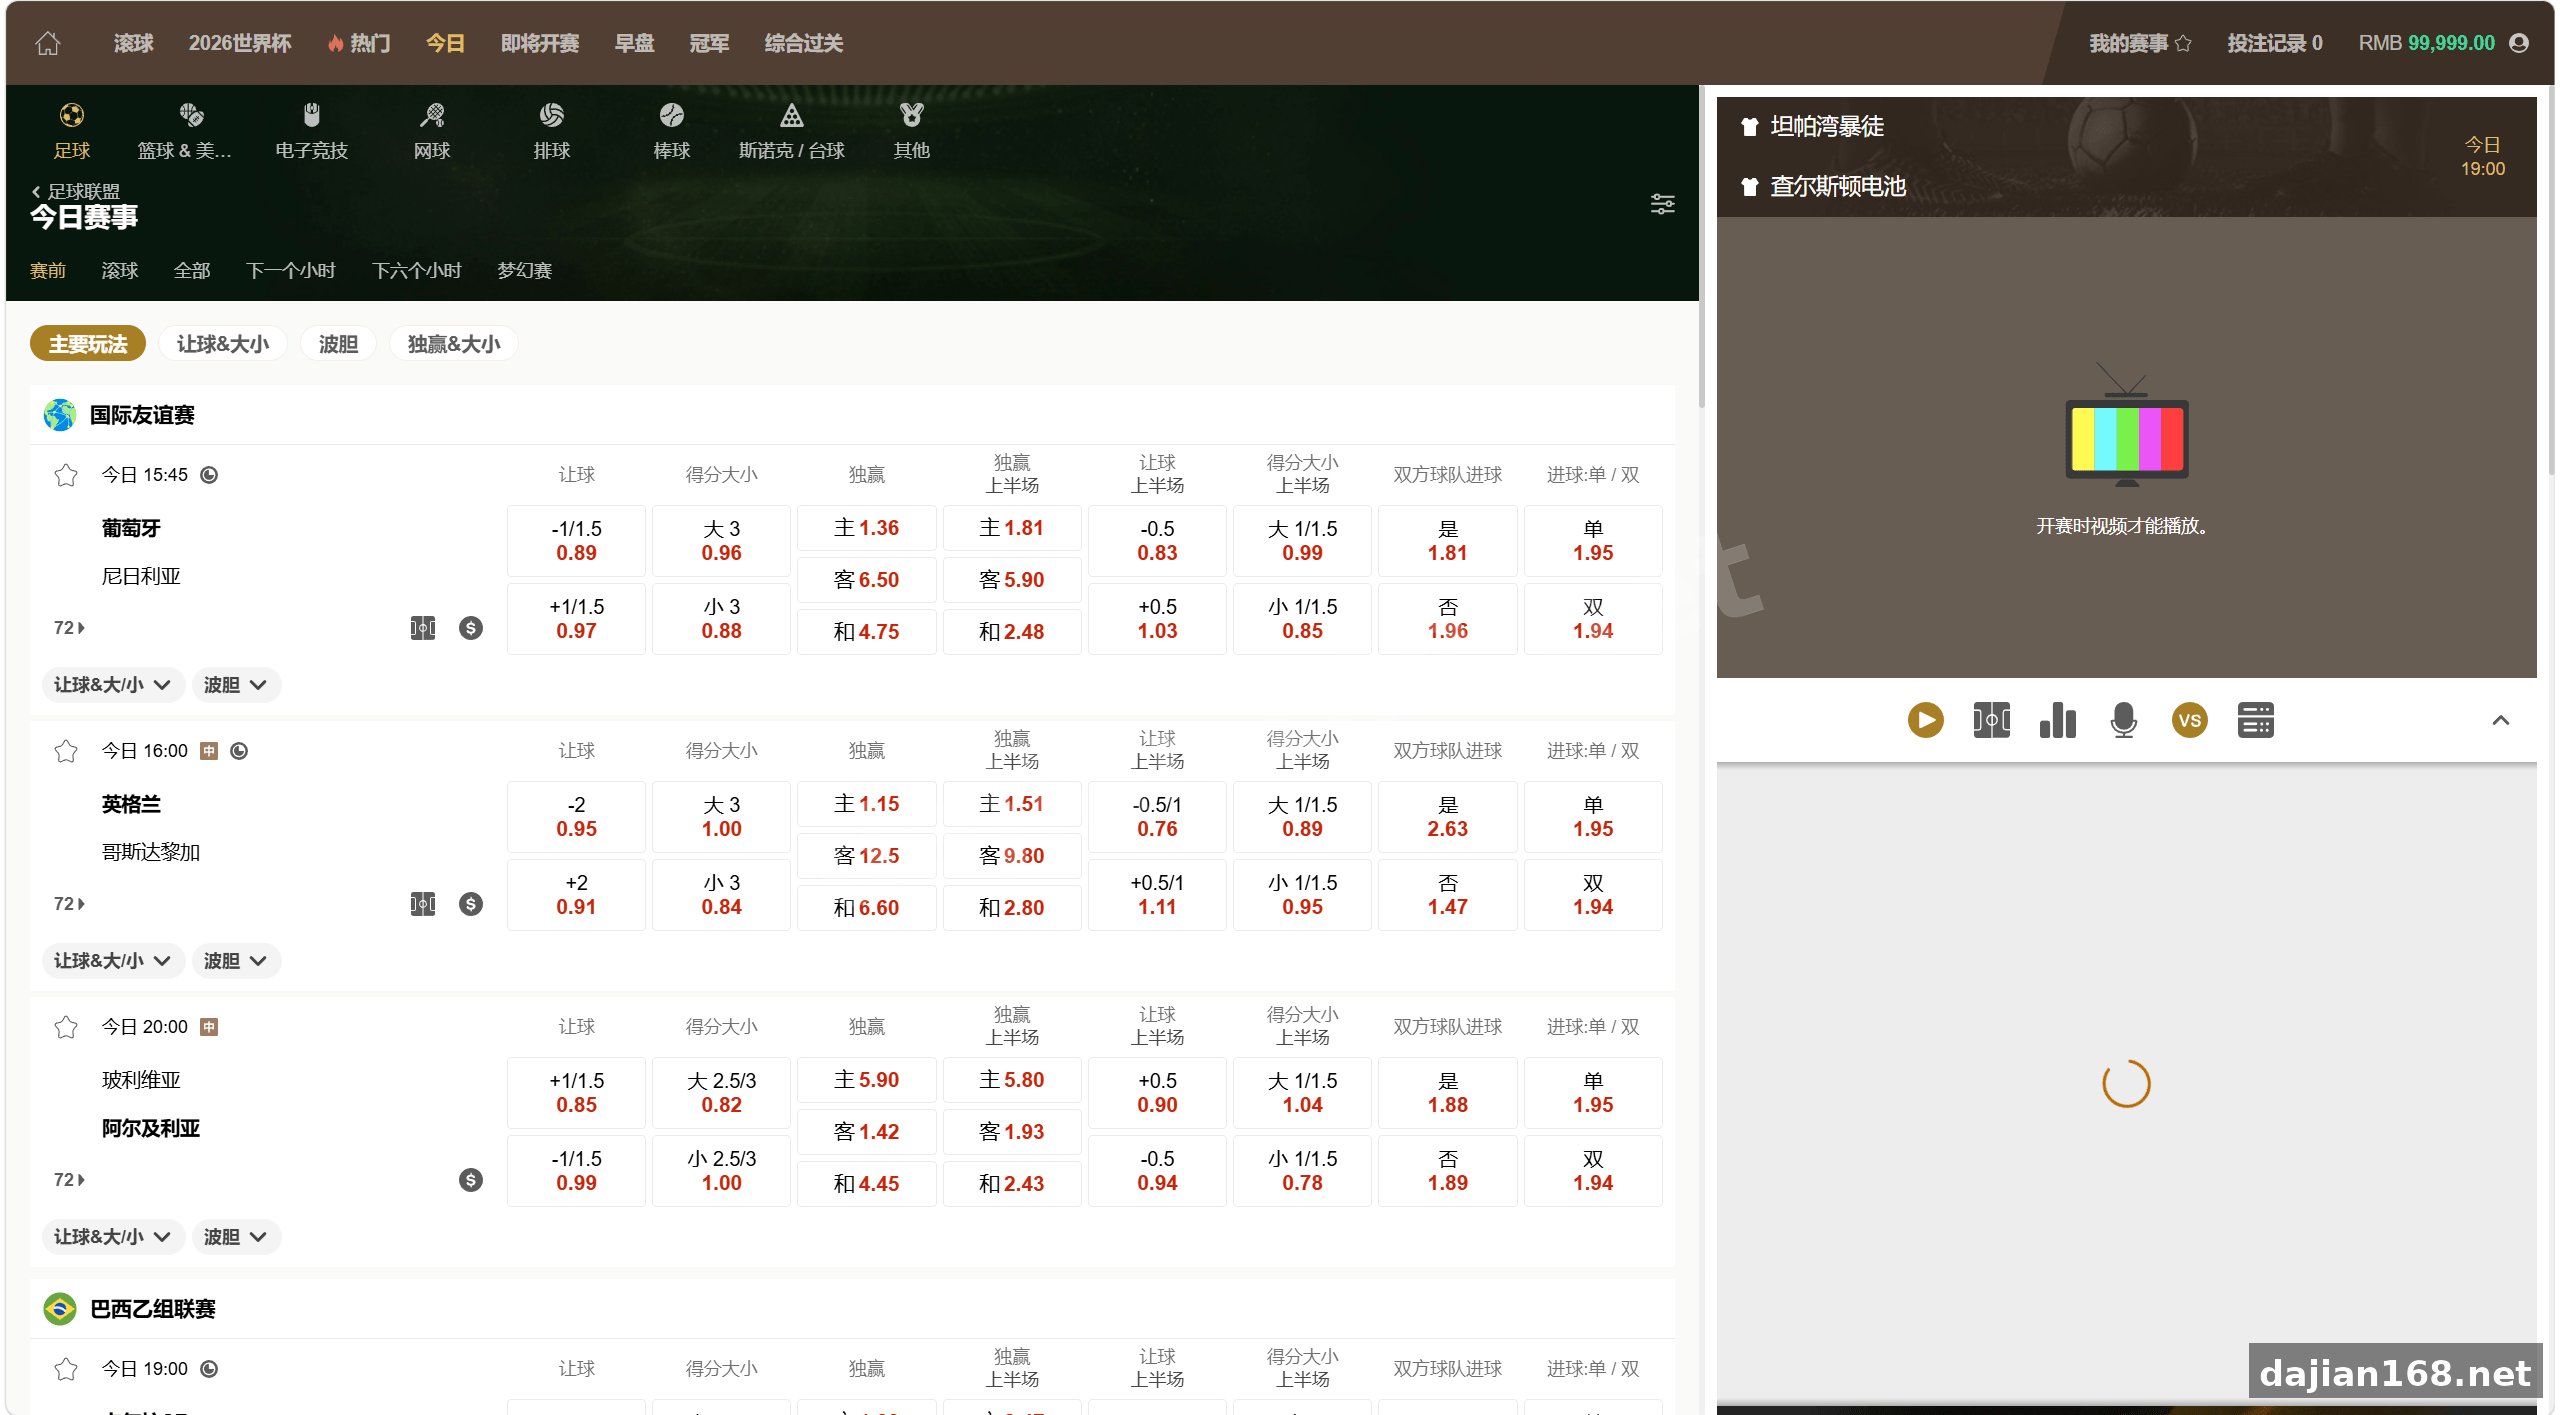Open 滚球 in top navigation

tap(133, 43)
